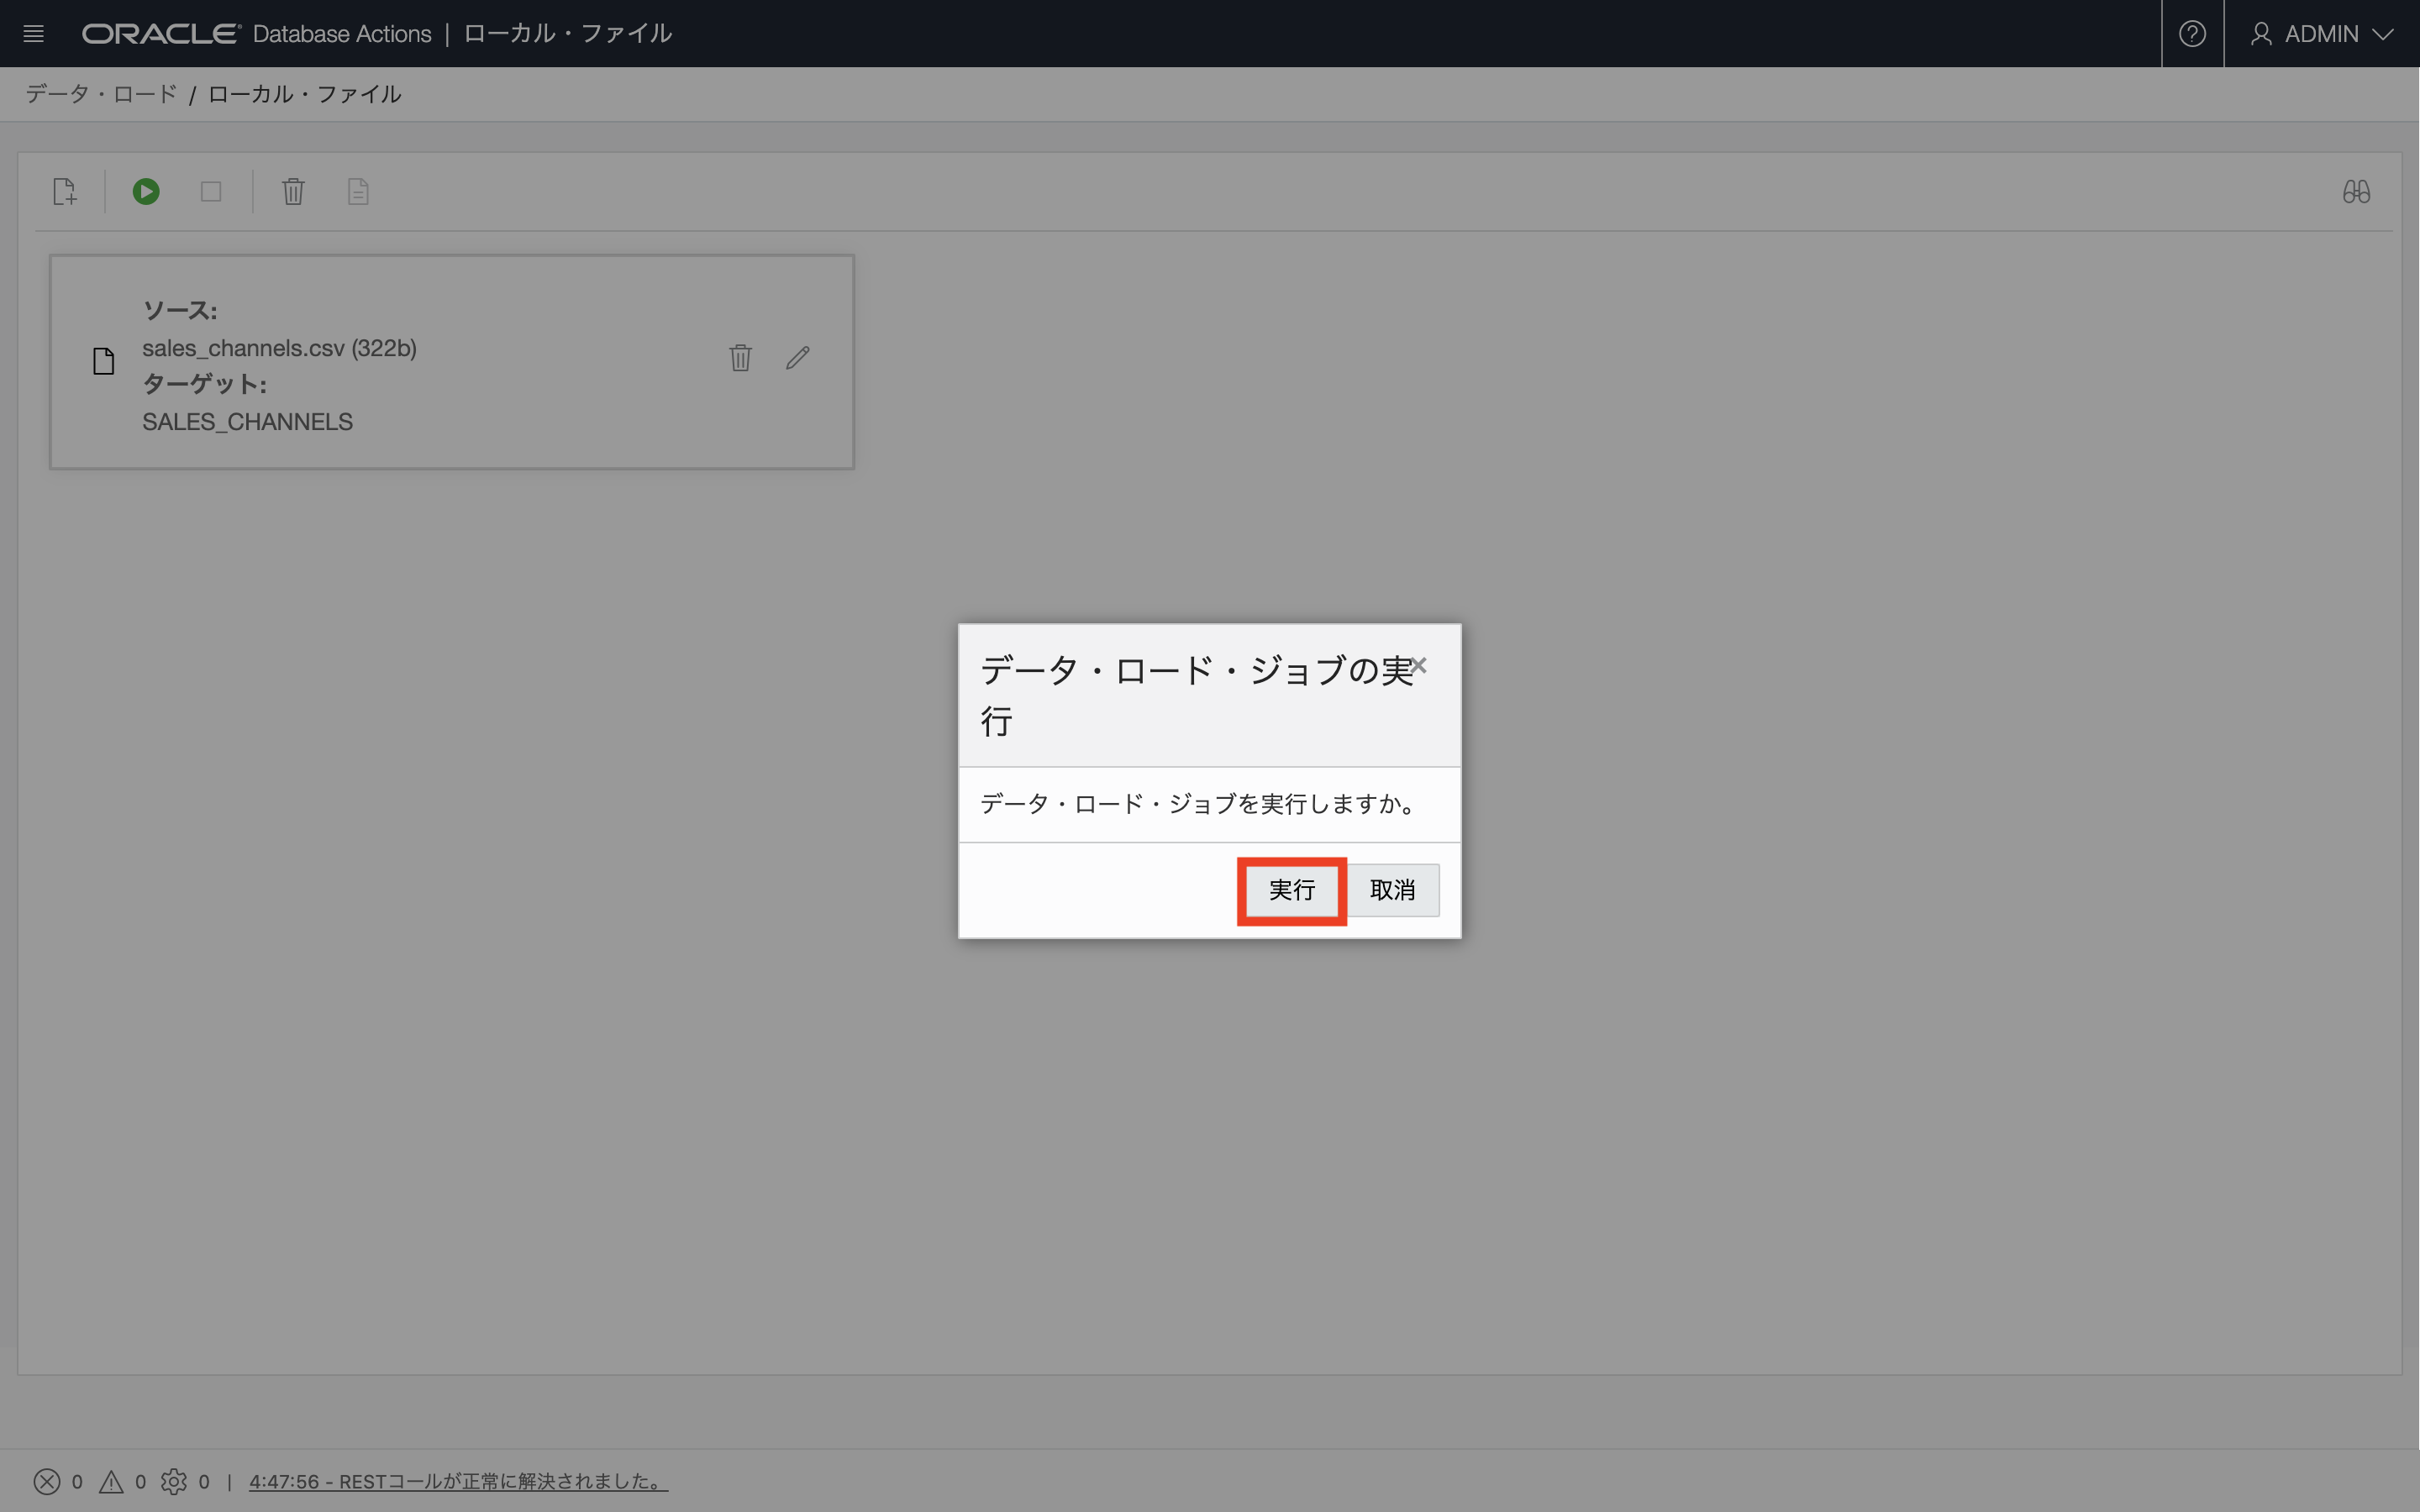Remove the sales_channels.csv card
This screenshot has width=2420, height=1512.
(x=740, y=357)
